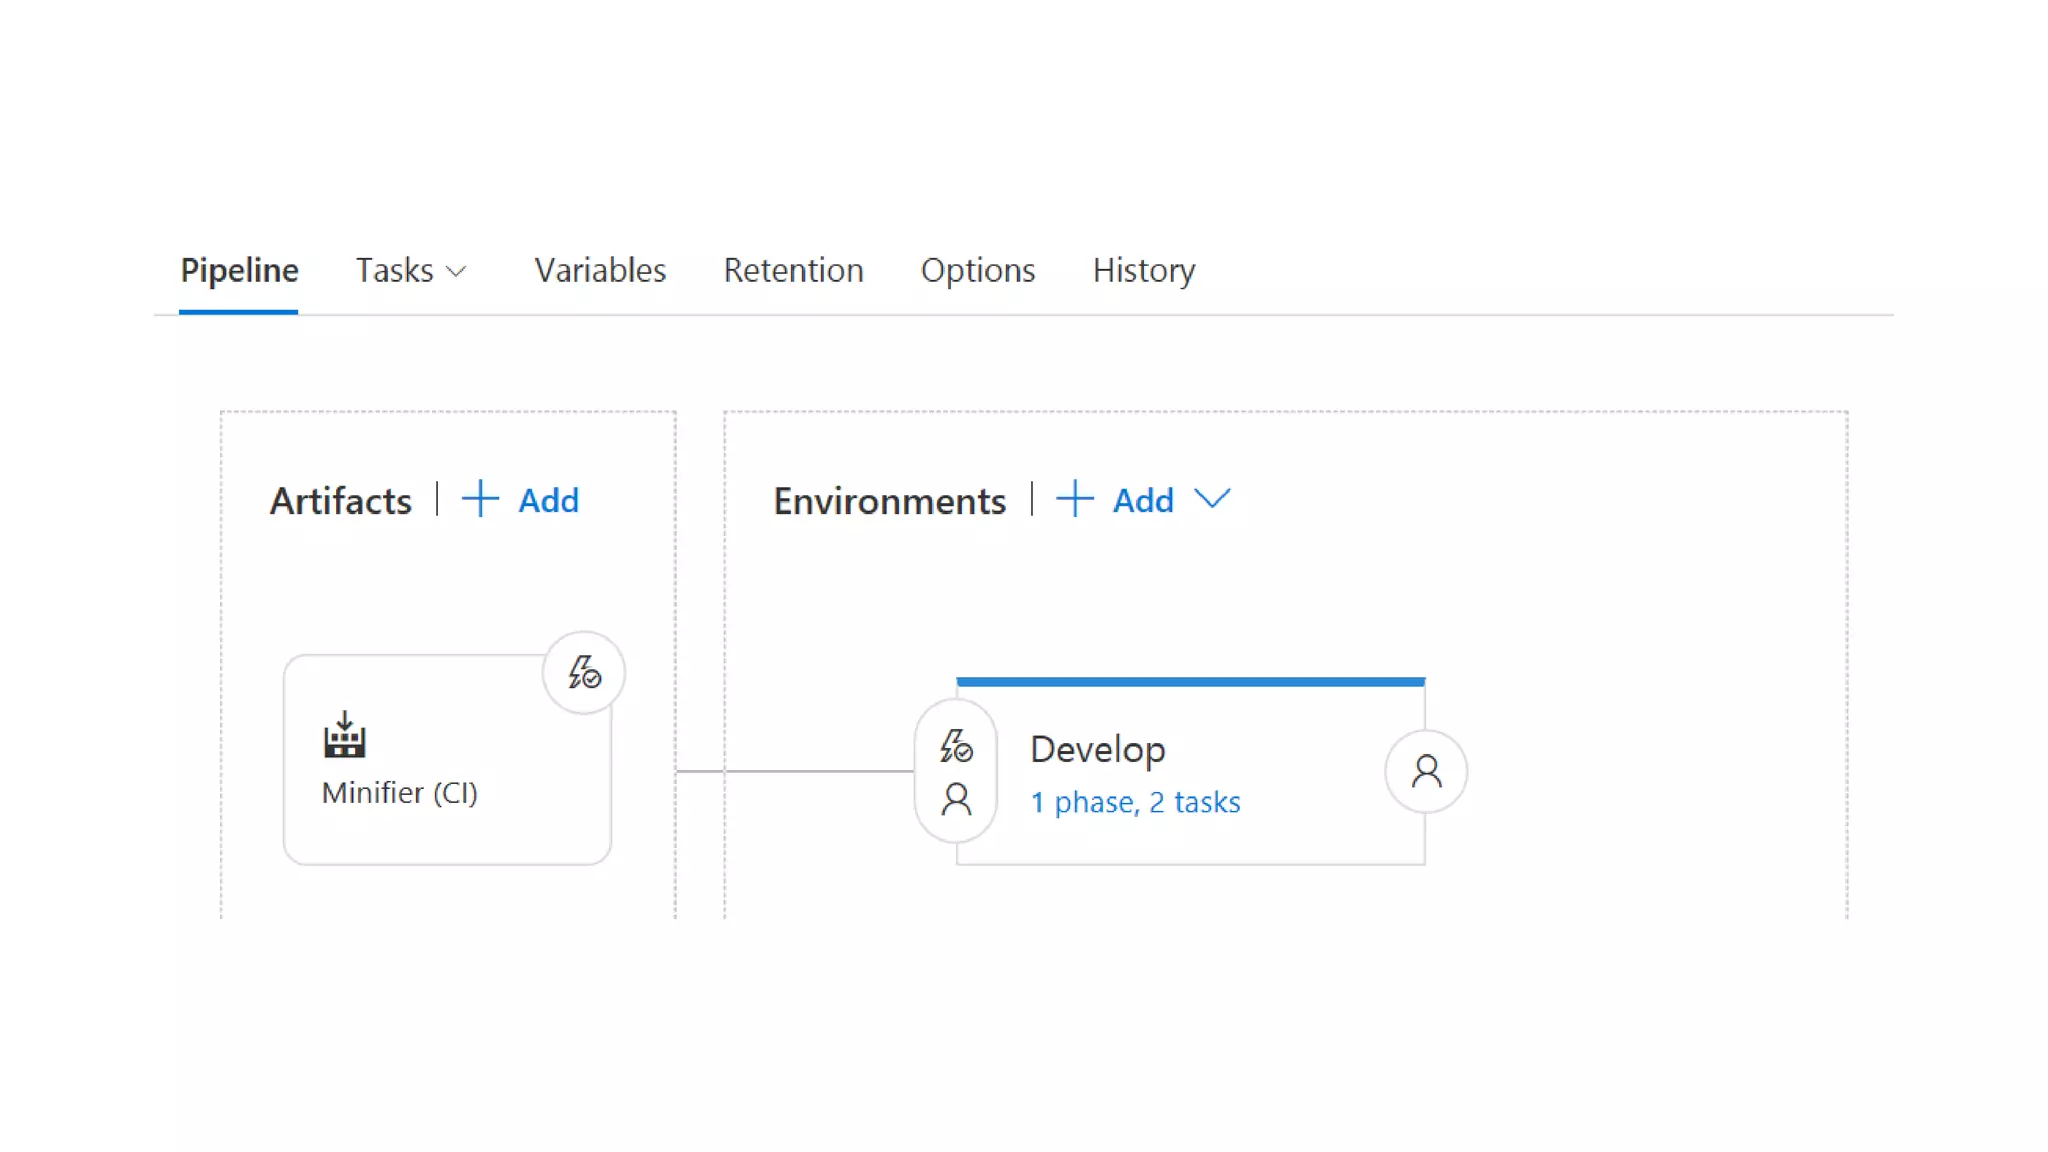Open post-deployment conditions person icon on Develop
The width and height of the screenshot is (2048, 1152).
pos(1426,771)
